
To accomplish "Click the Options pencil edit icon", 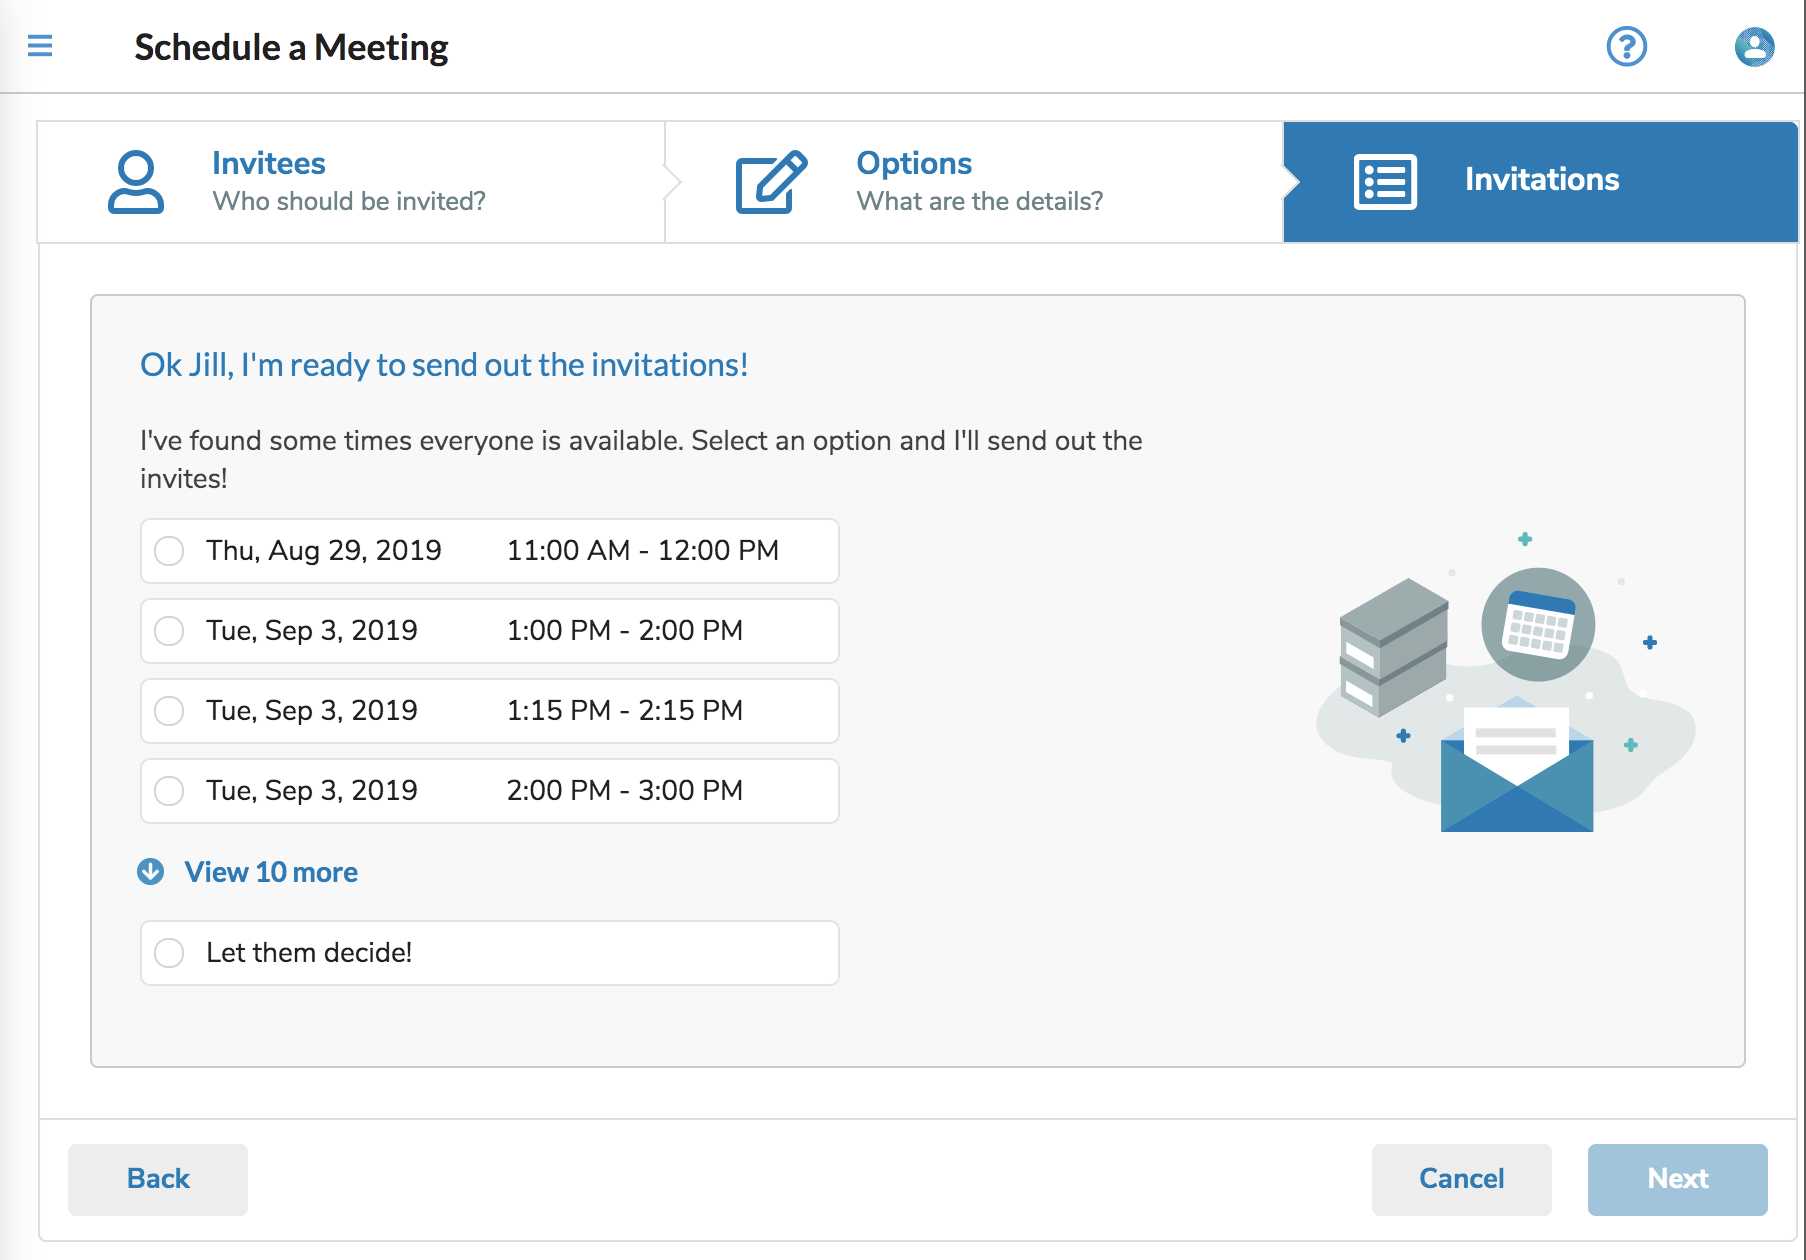I will (770, 182).
